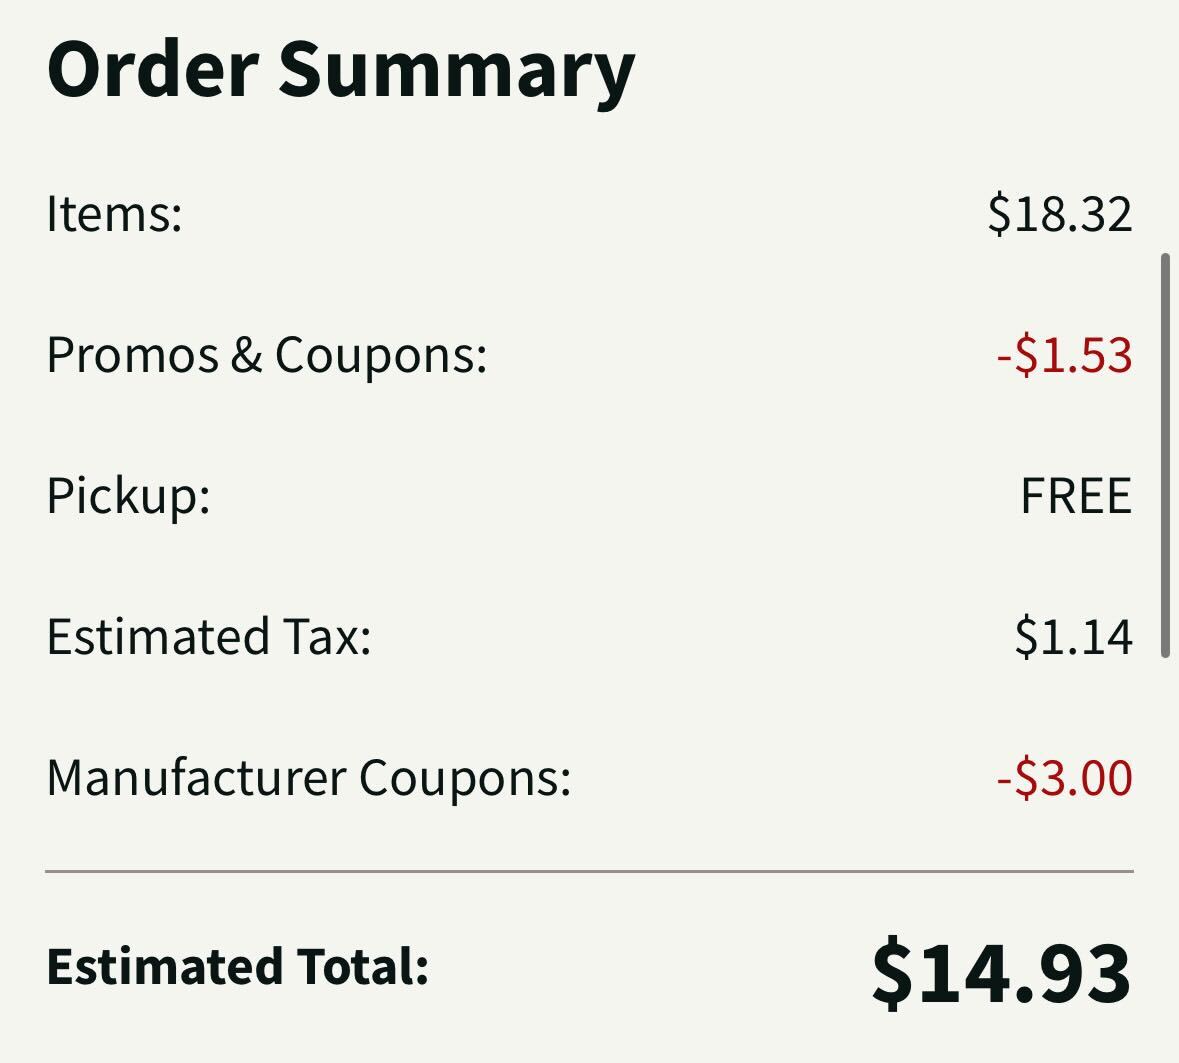
Task: Click the word "Summary" in the heading
Action: pos(456,70)
